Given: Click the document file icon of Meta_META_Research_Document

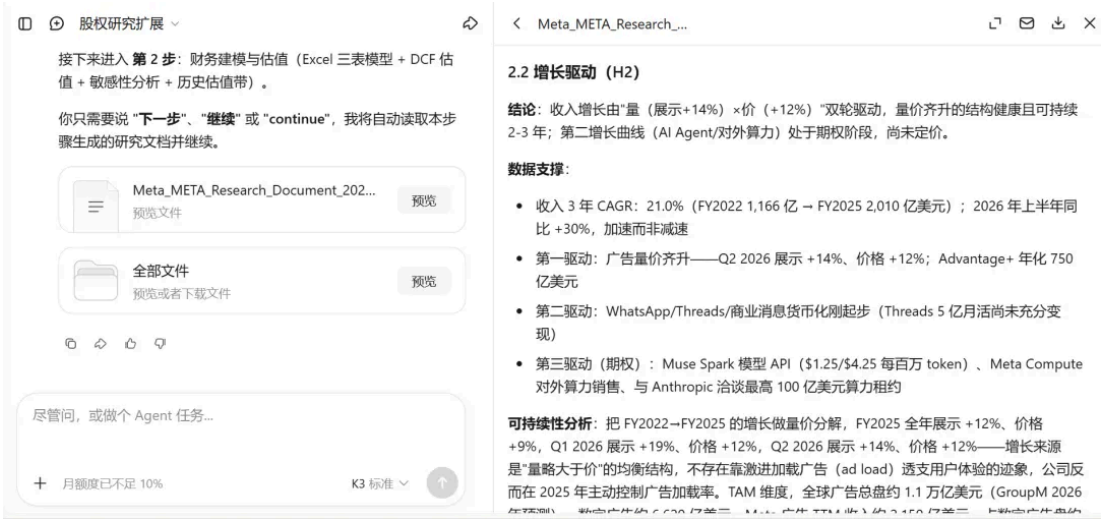Looking at the screenshot, I should [x=96, y=205].
